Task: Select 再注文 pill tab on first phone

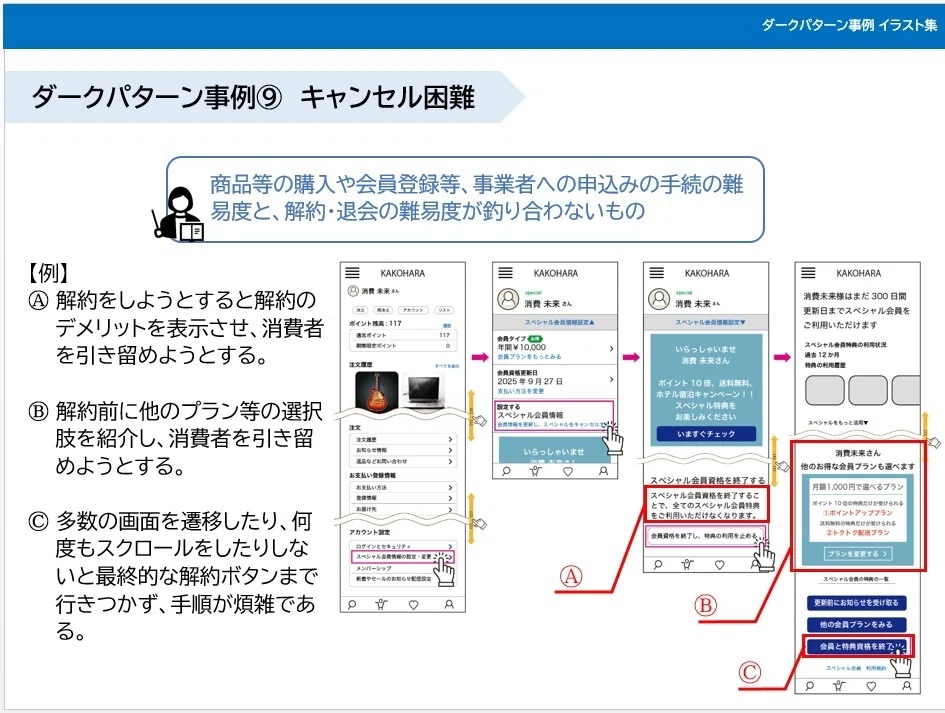Action: point(383,310)
